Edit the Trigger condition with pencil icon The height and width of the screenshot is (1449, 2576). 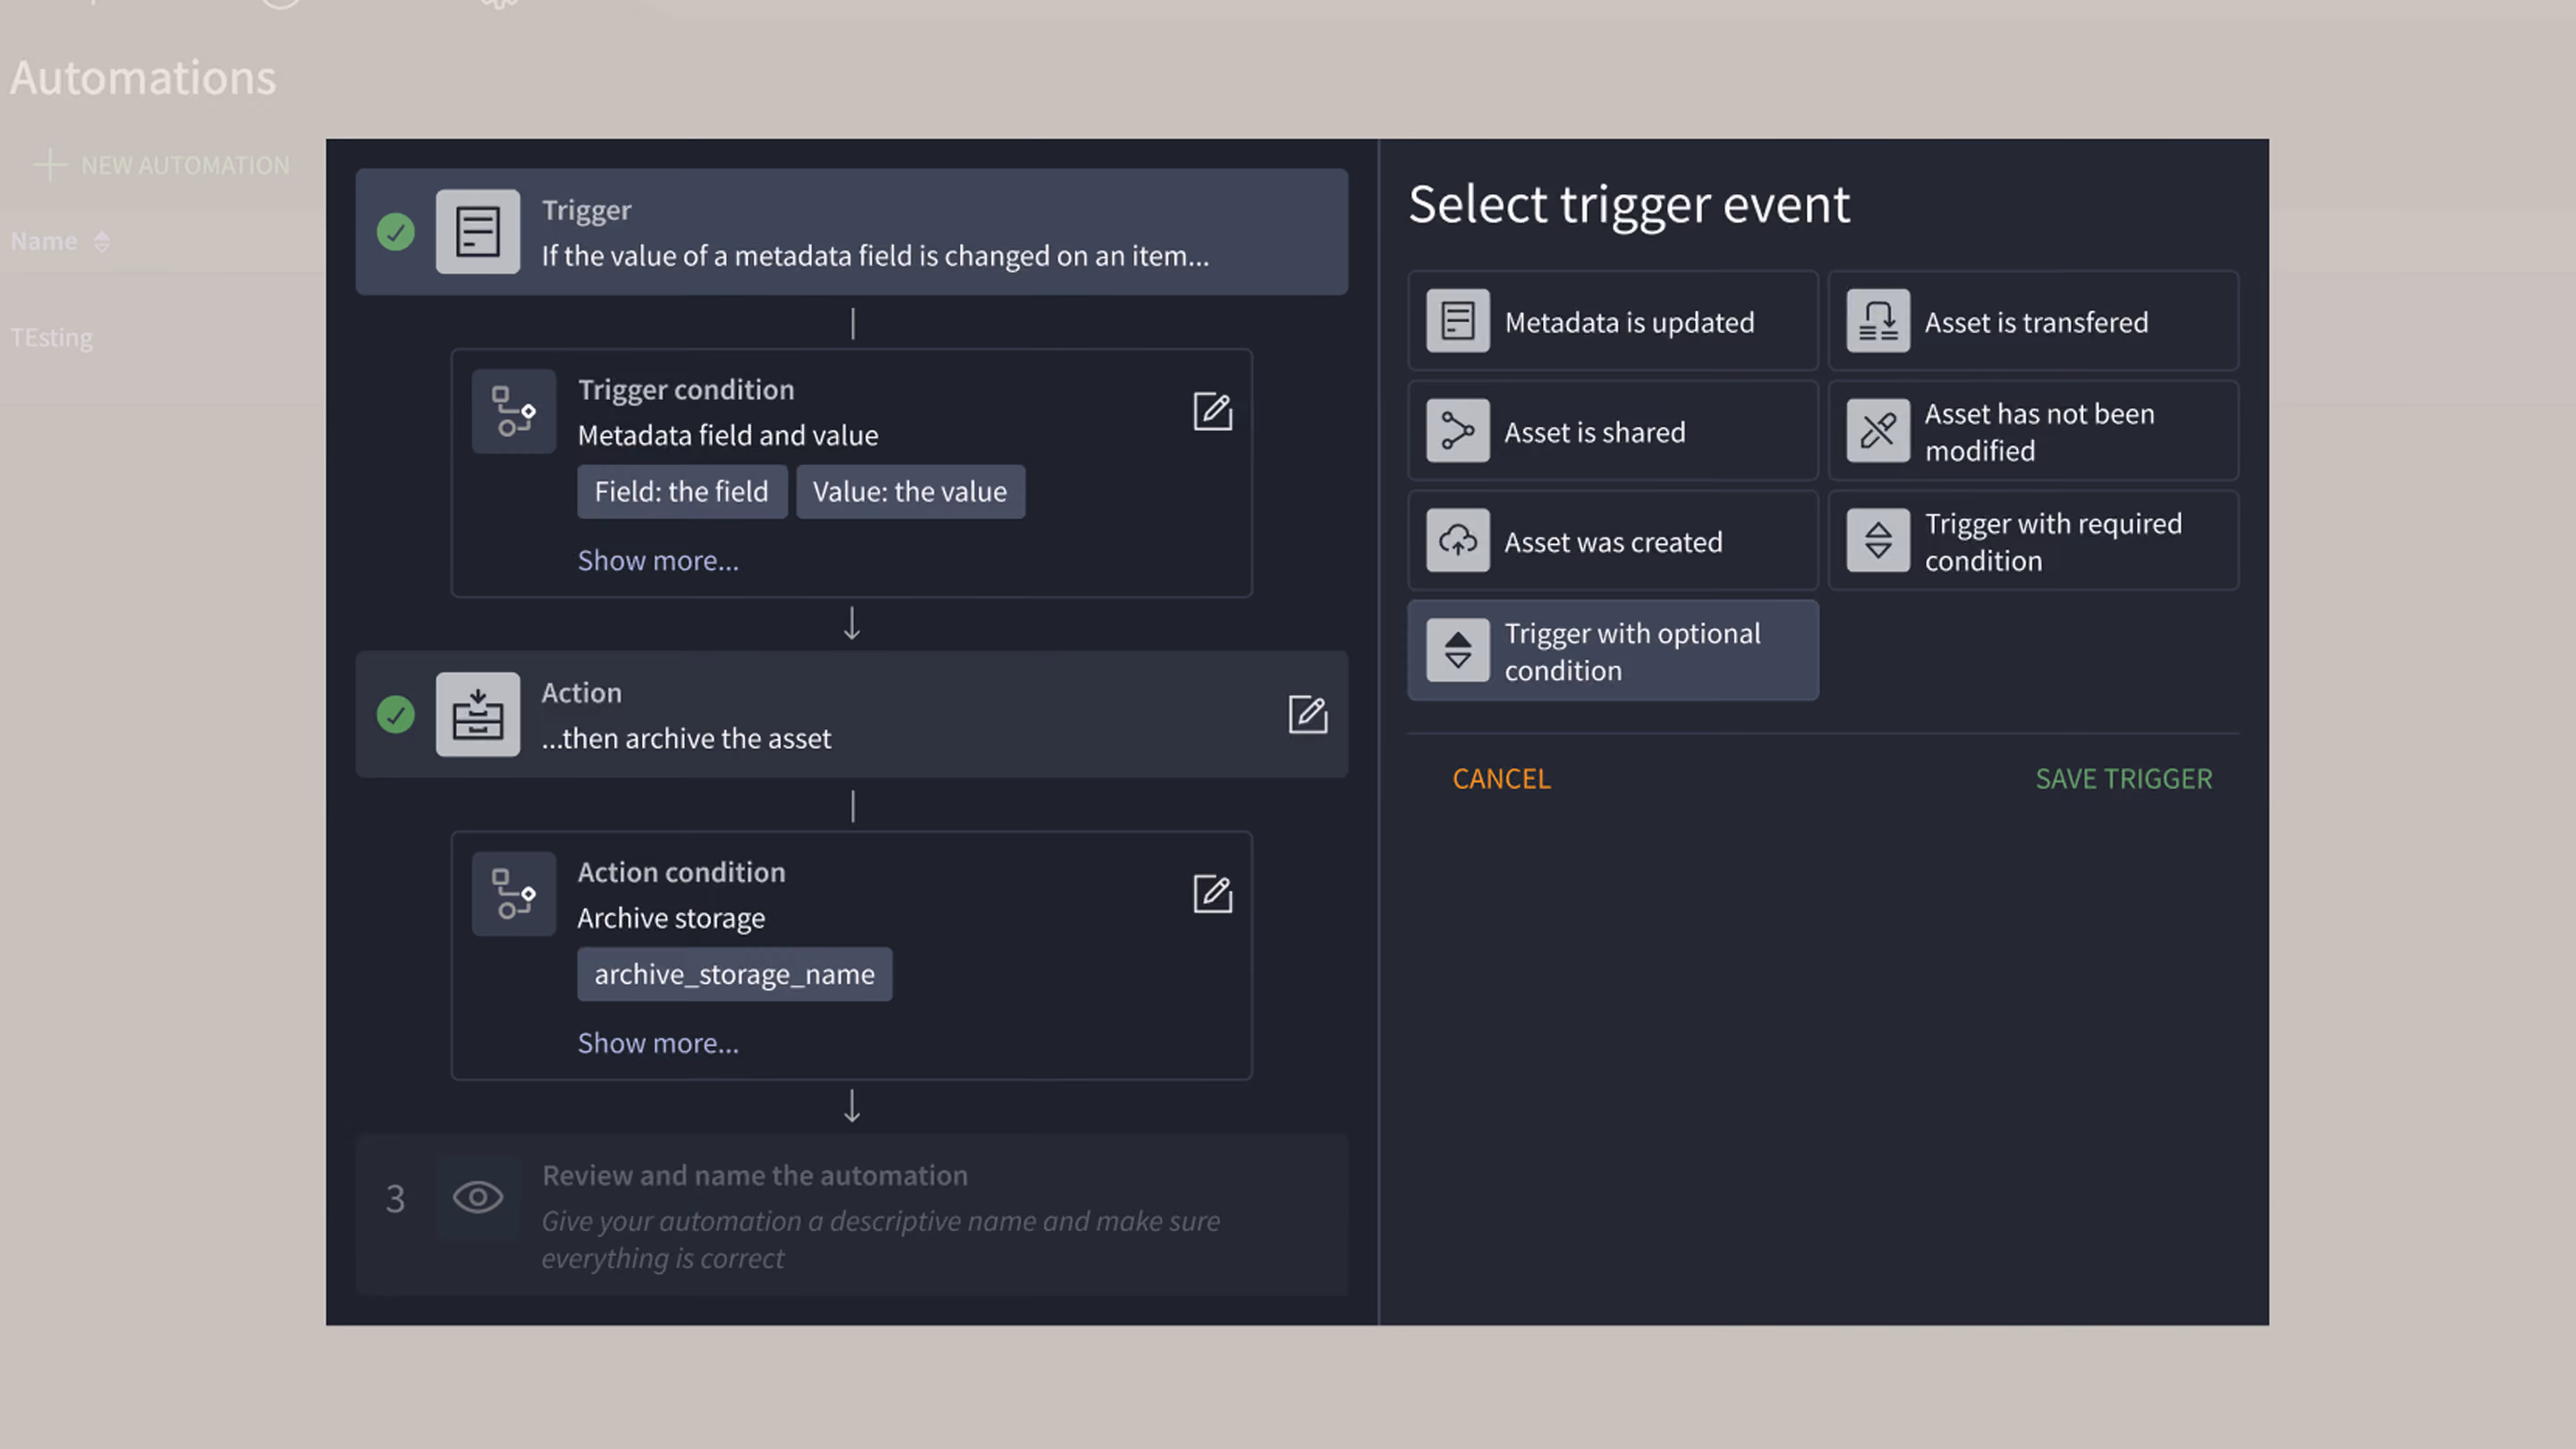click(x=1212, y=411)
